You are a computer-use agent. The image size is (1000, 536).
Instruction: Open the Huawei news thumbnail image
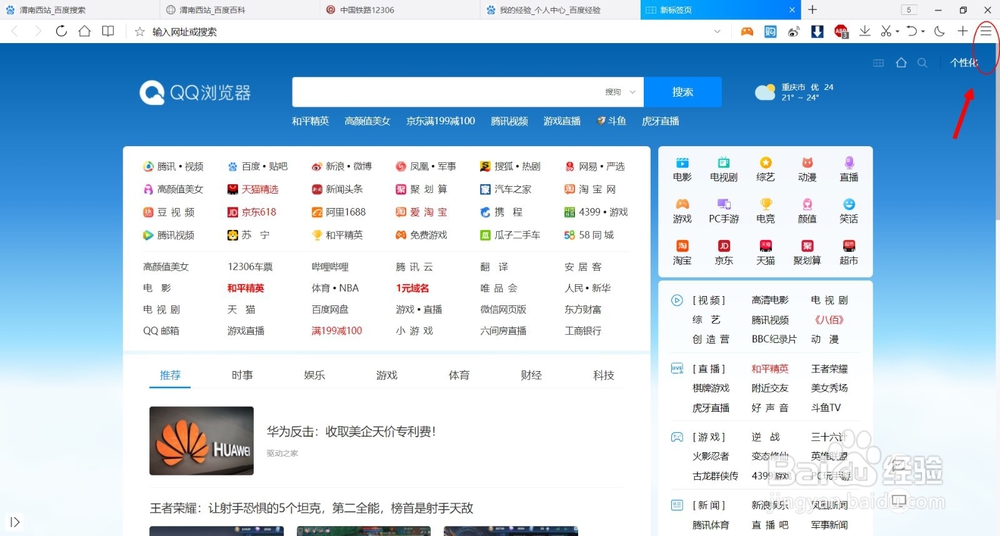point(202,441)
